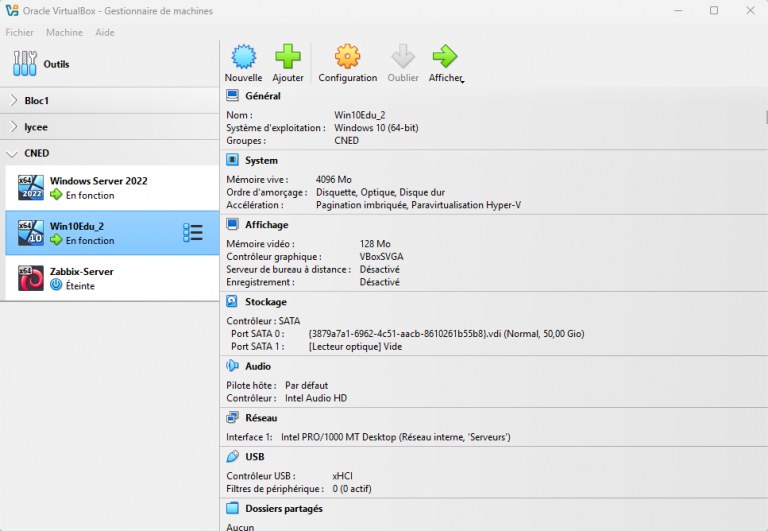This screenshot has height=531, width=768.
Task: Open the Machine menu
Action: (x=64, y=33)
